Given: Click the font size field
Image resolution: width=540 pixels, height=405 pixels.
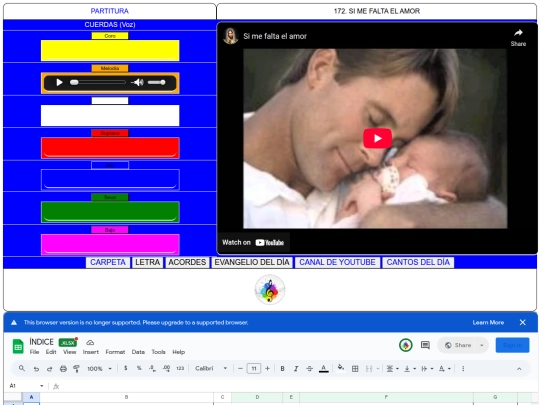Looking at the screenshot, I should (254, 368).
